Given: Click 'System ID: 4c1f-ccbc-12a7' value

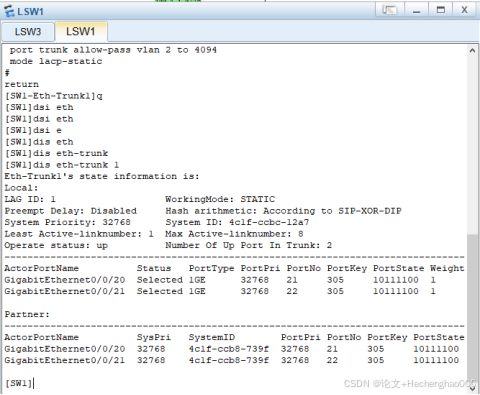Looking at the screenshot, I should coord(237,222).
